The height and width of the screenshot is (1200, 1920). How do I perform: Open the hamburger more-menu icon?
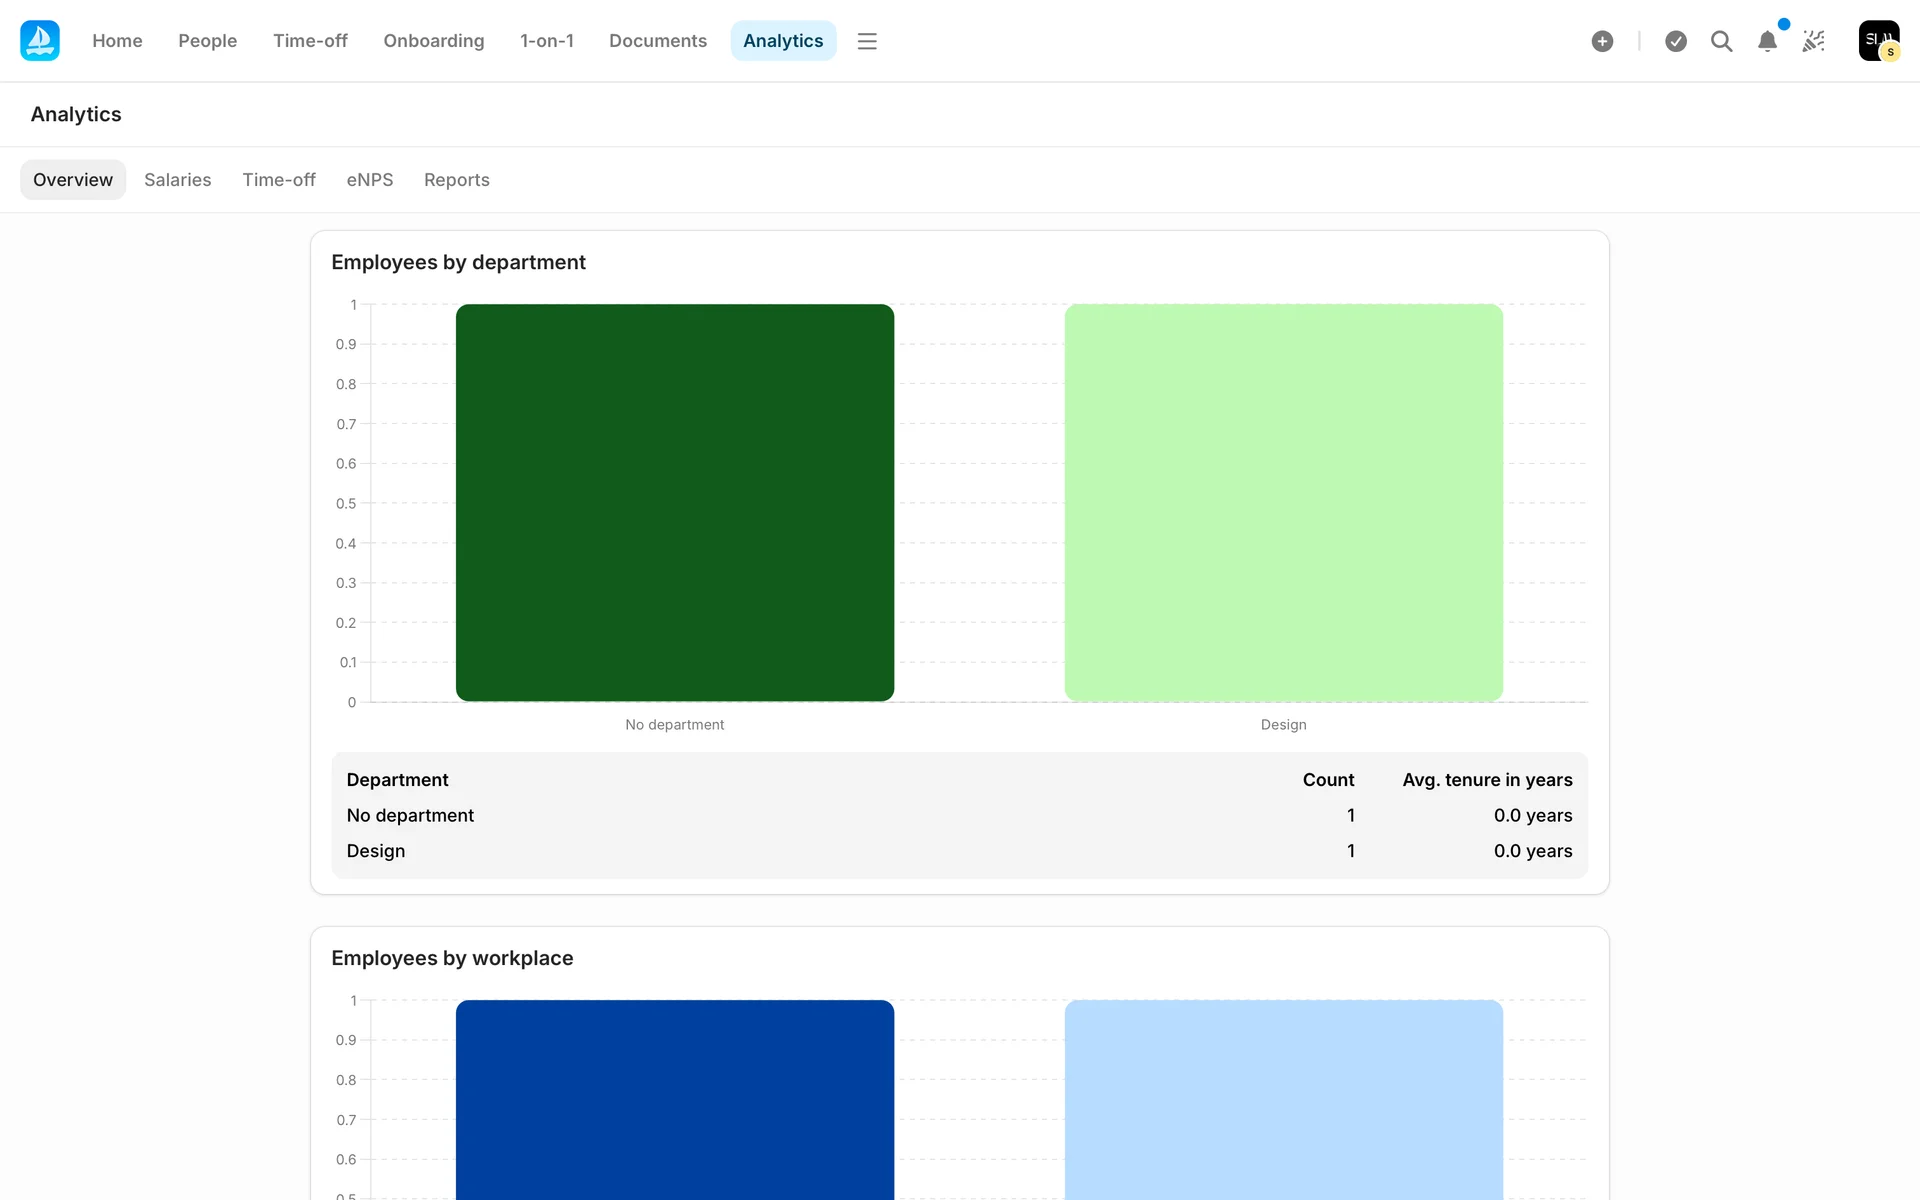(867, 41)
